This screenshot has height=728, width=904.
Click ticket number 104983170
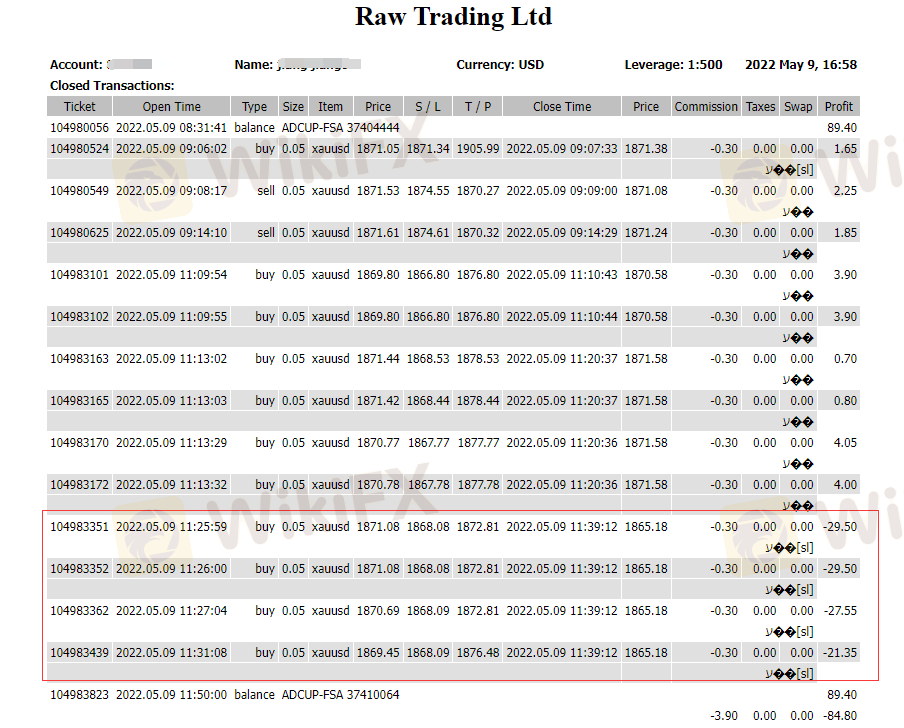click(x=80, y=443)
